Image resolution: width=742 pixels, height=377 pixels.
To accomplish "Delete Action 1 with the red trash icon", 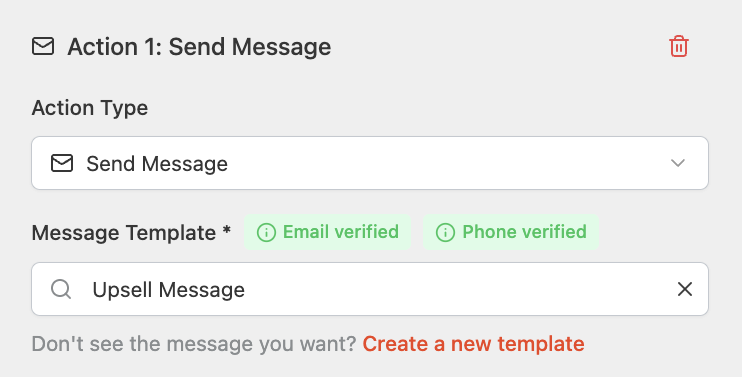I will click(679, 46).
